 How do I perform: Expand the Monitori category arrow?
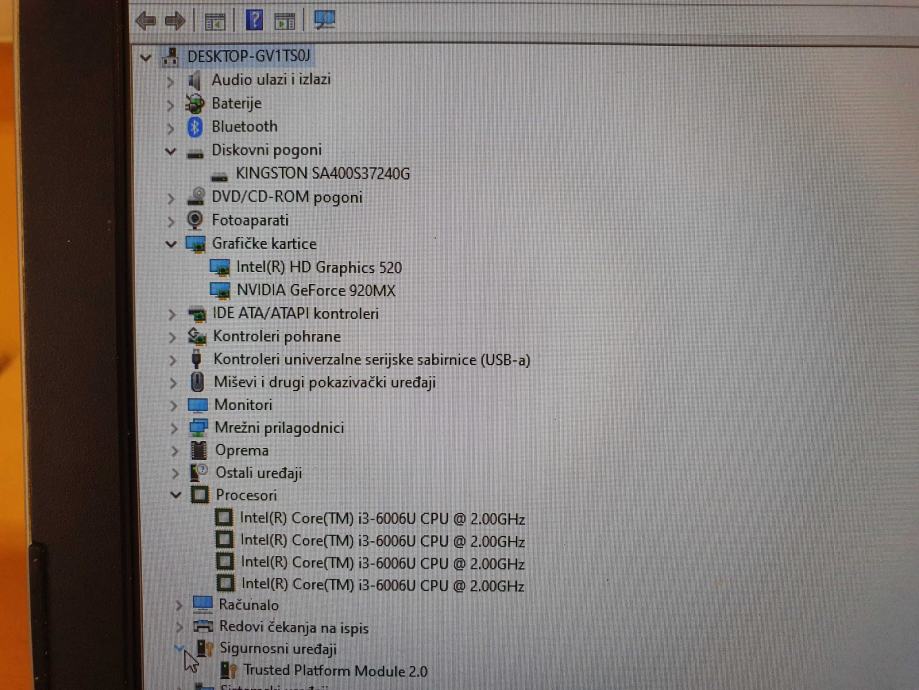[173, 406]
